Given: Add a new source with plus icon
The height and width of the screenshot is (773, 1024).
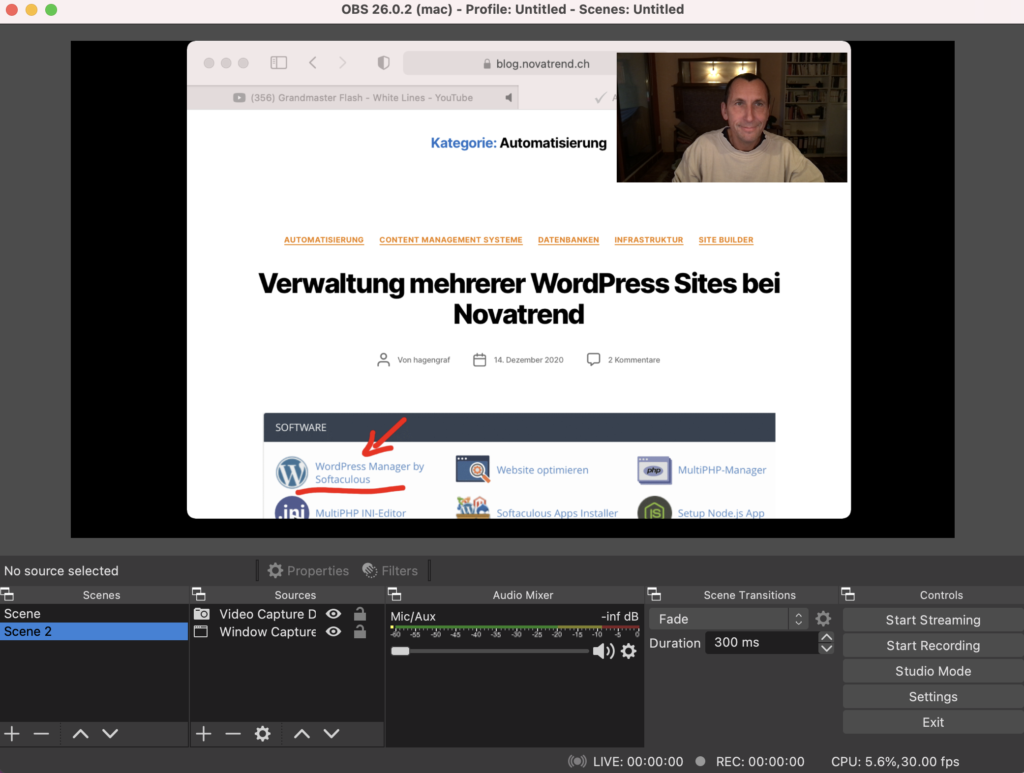Looking at the screenshot, I should point(204,734).
